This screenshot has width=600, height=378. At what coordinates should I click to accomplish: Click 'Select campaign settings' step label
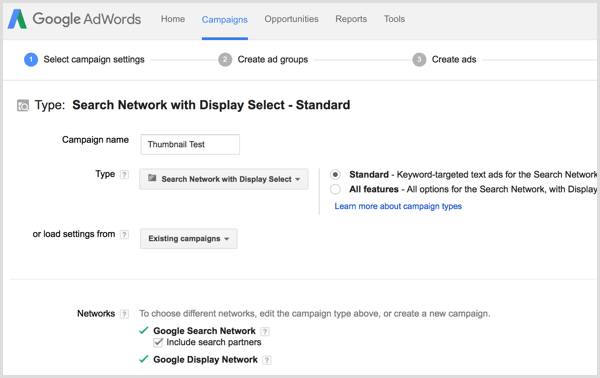tap(94, 60)
